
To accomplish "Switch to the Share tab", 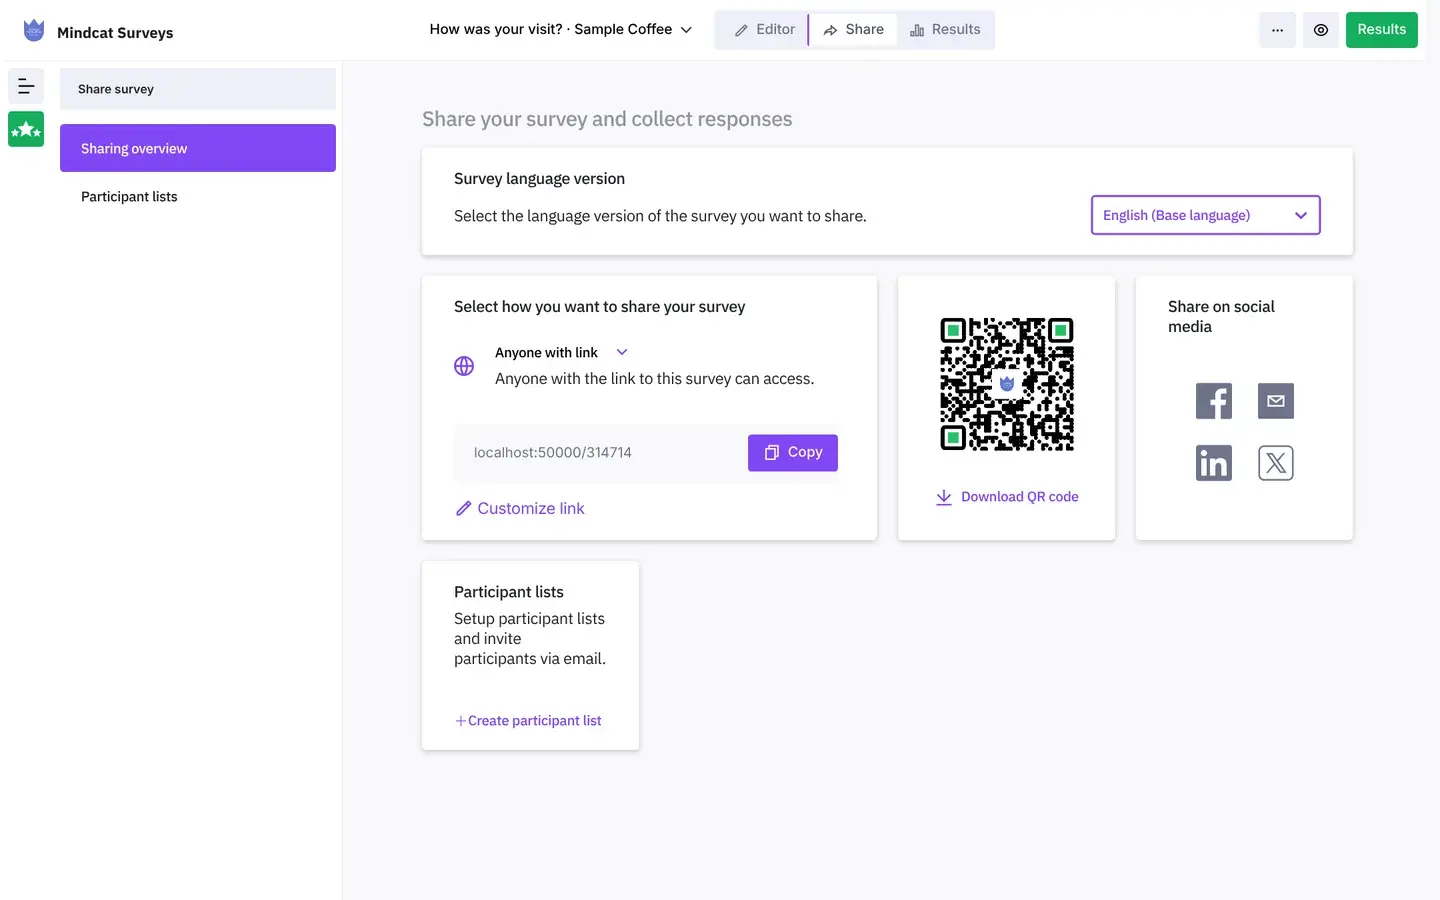I will tap(853, 30).
